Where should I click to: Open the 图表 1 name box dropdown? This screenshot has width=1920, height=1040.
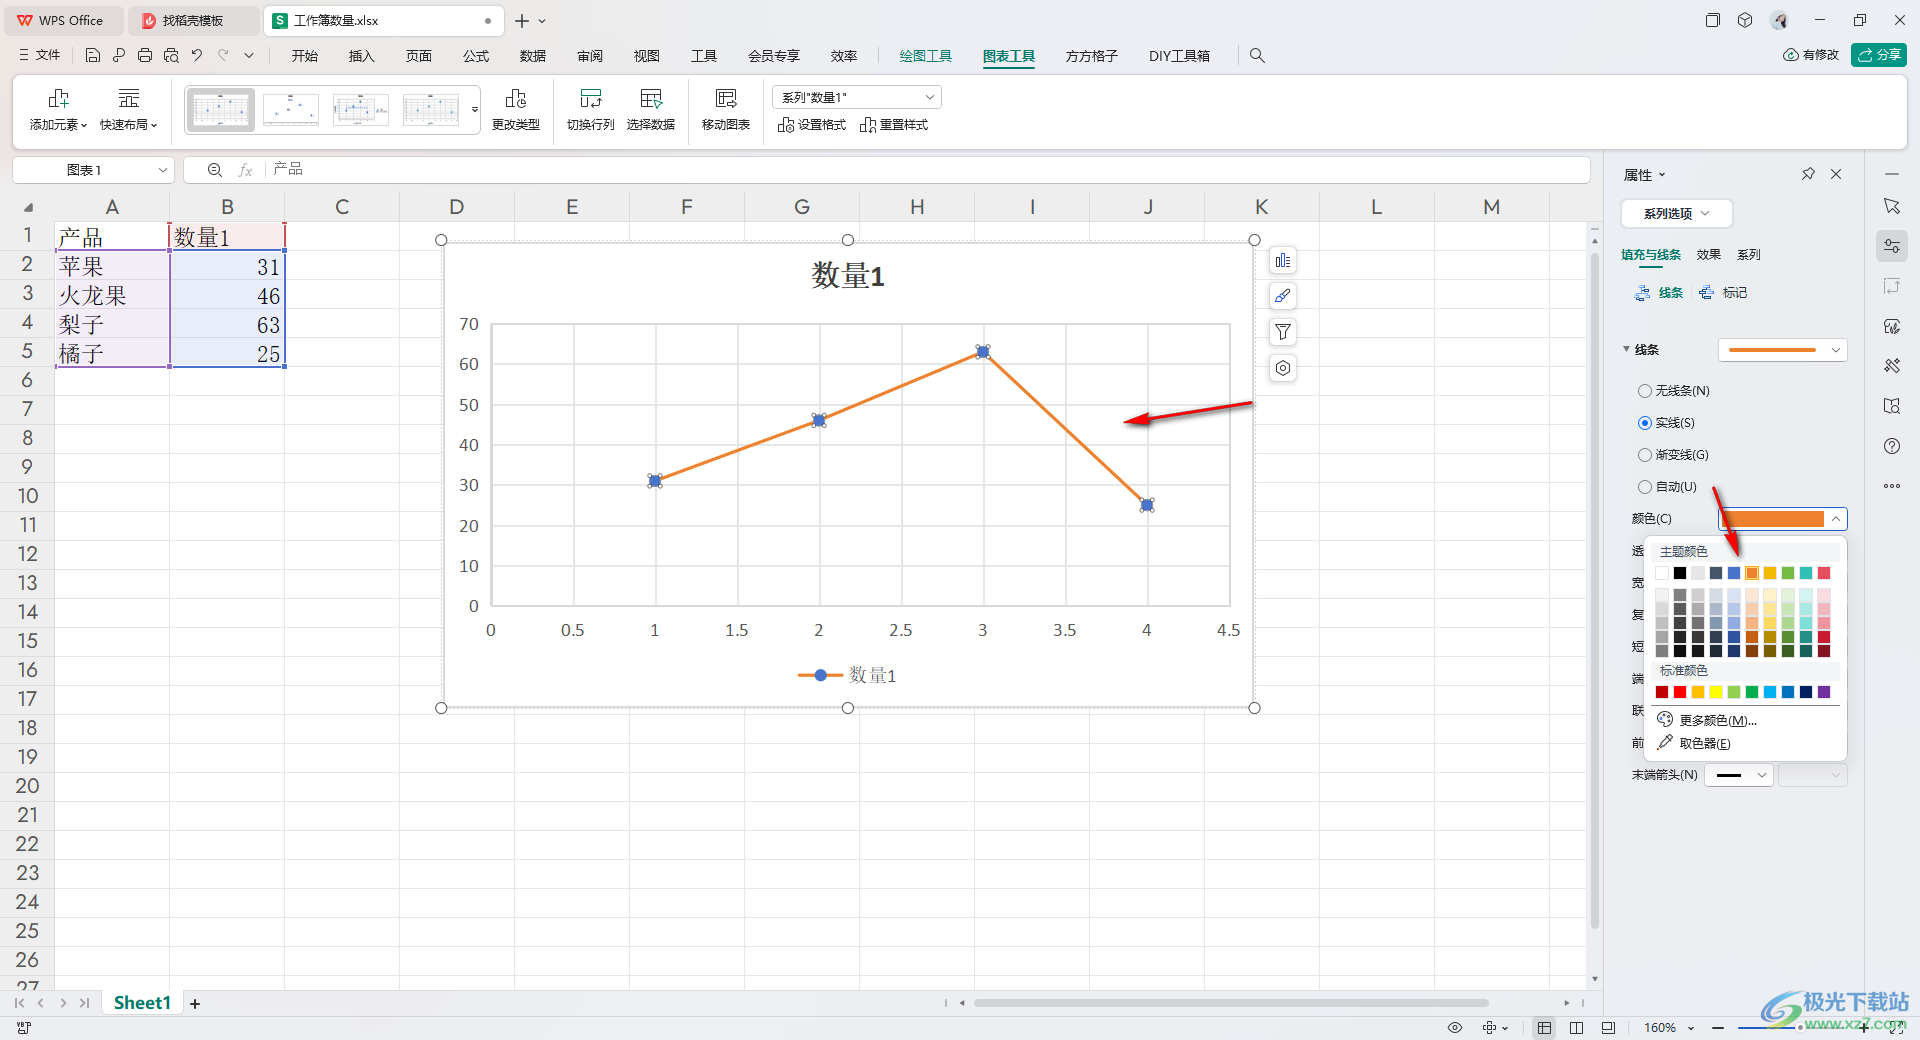click(x=162, y=170)
